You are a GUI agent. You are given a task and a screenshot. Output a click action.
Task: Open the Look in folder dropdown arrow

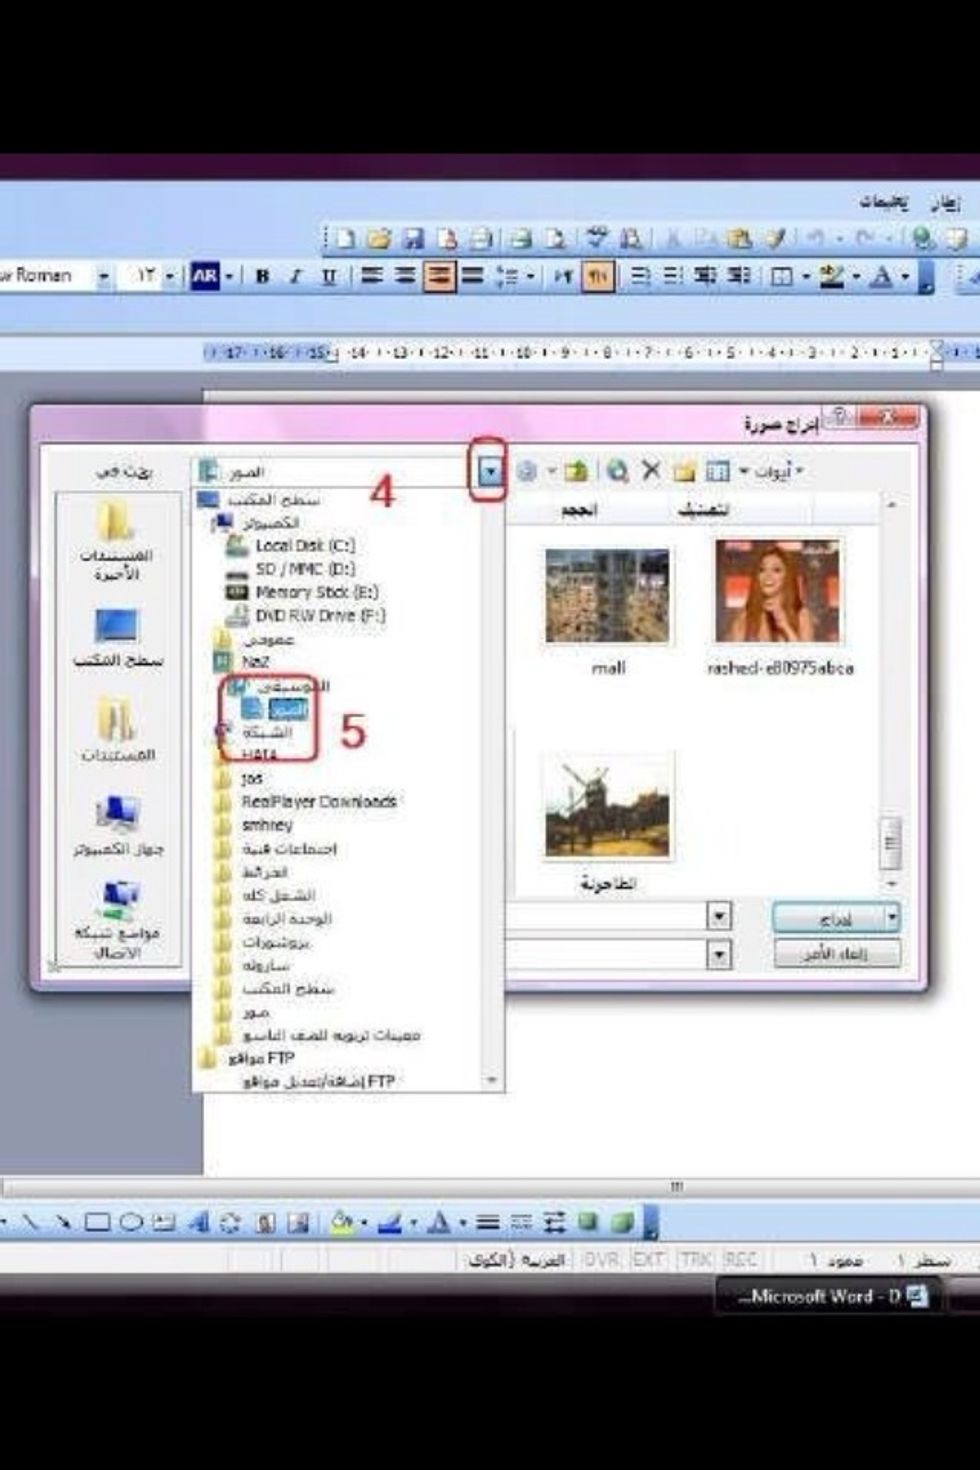click(490, 470)
